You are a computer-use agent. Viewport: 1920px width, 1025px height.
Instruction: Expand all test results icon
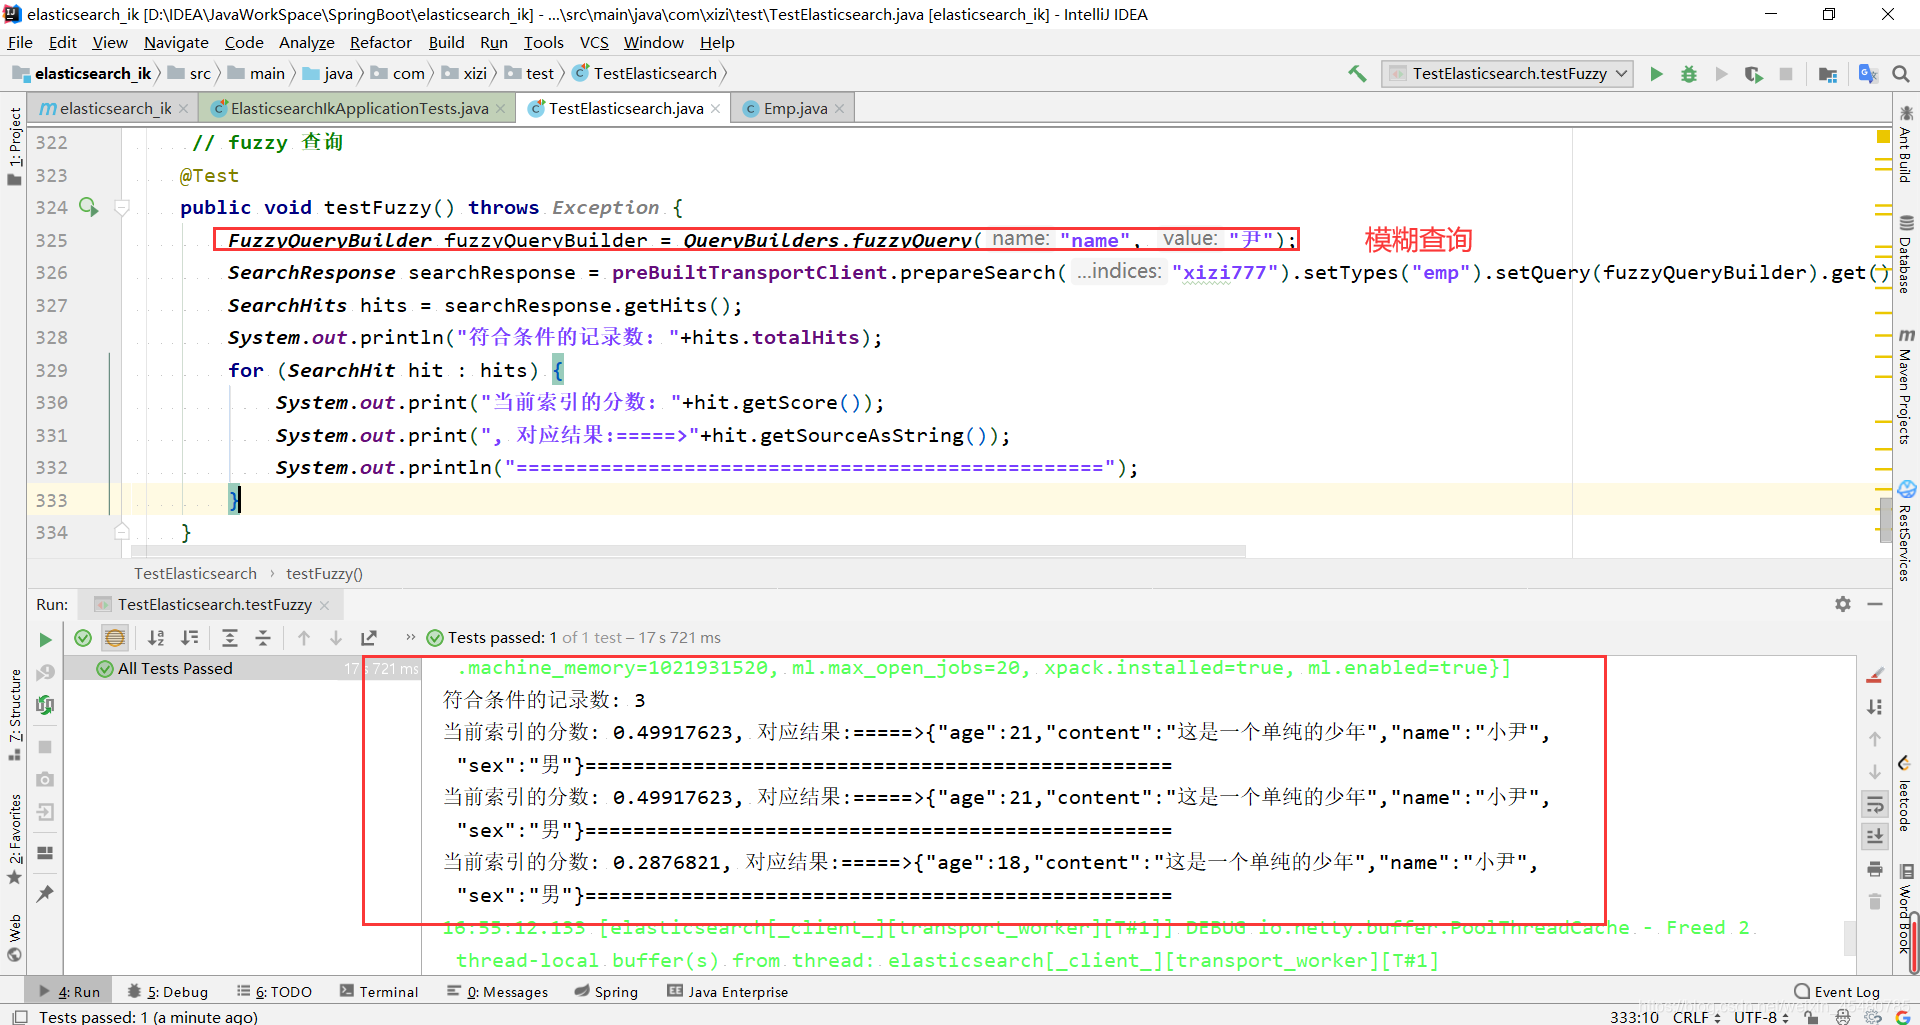[230, 638]
